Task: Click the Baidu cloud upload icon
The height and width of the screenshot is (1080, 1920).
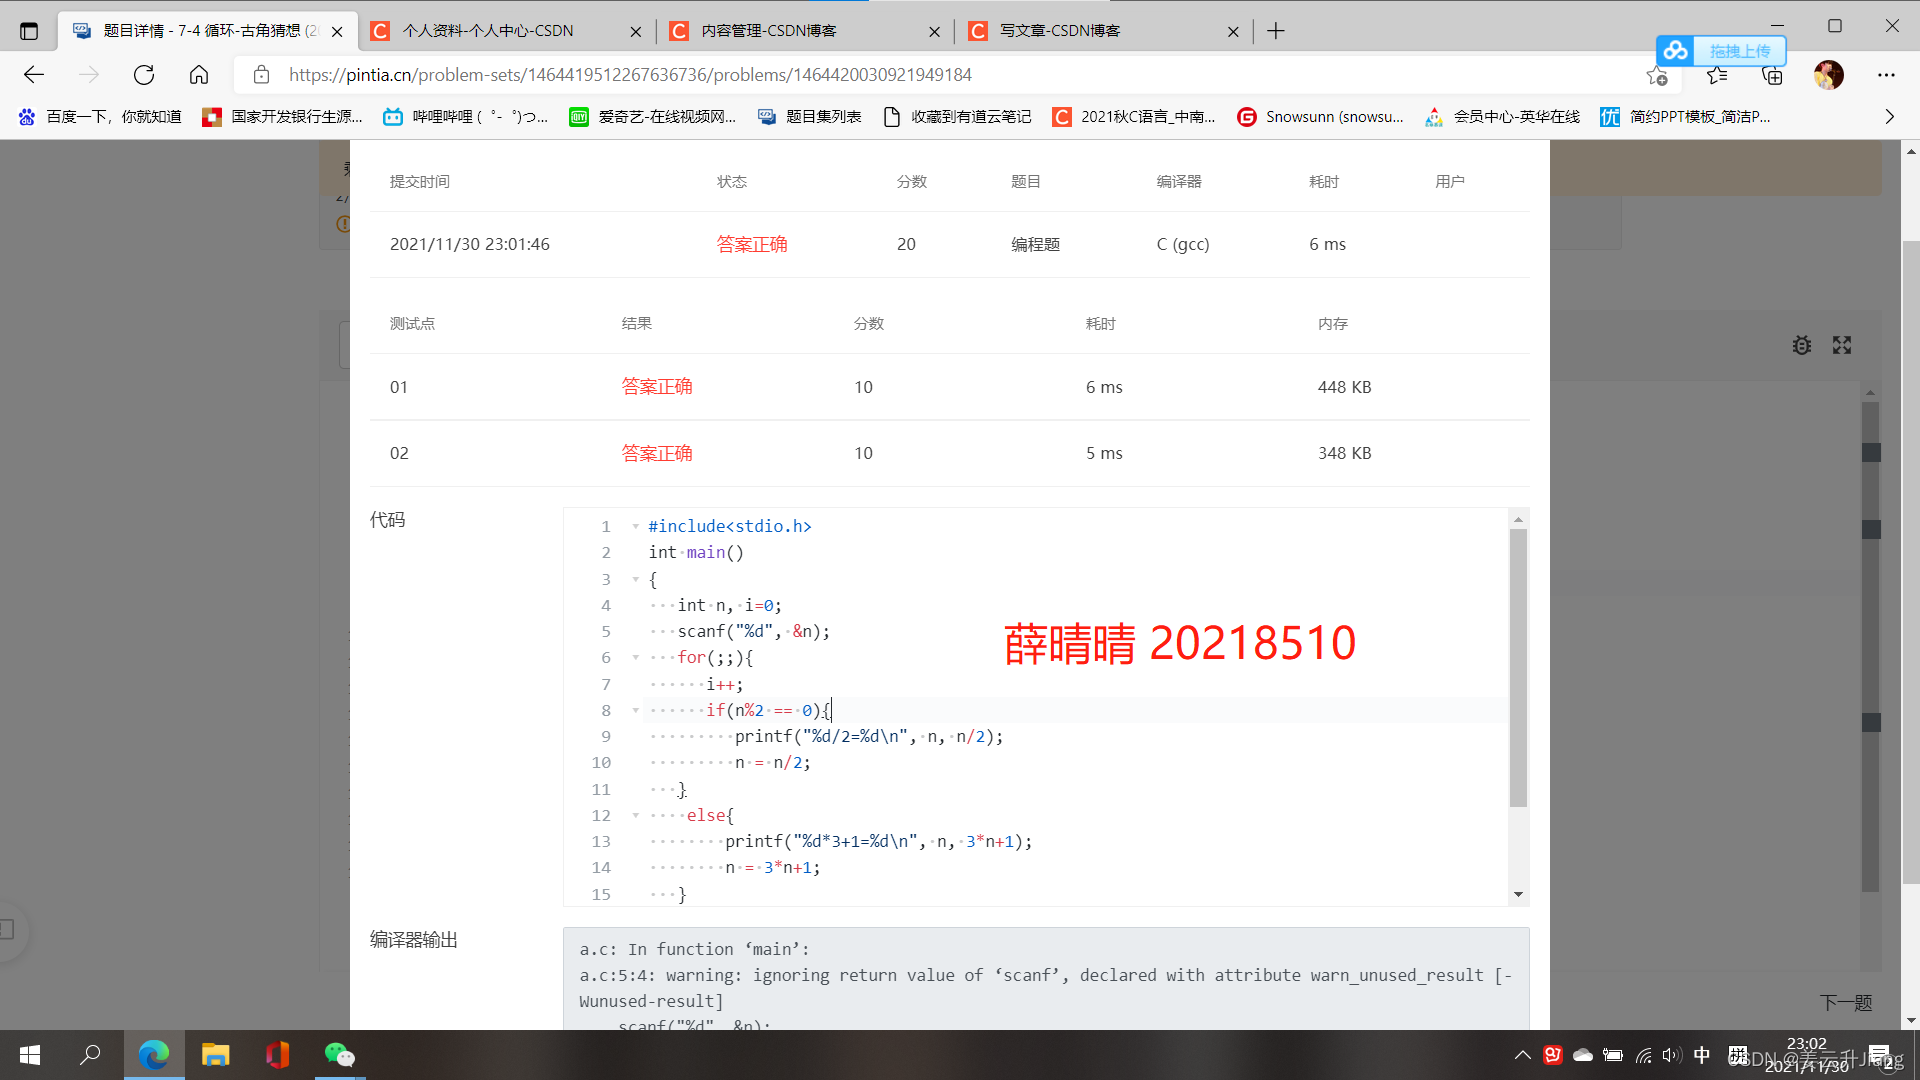Action: coord(1676,51)
